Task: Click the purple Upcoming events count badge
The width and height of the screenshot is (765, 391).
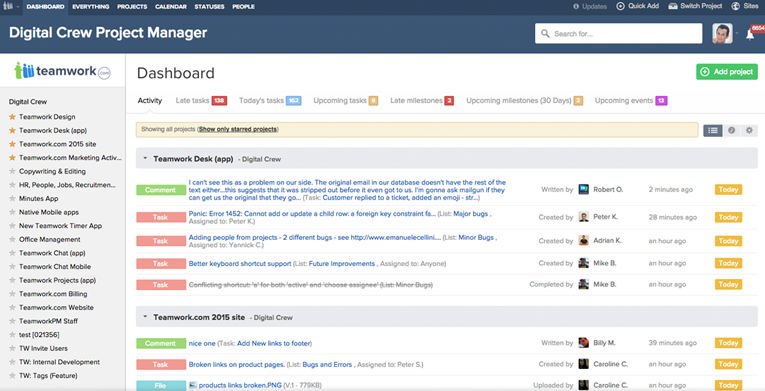Action: click(661, 101)
